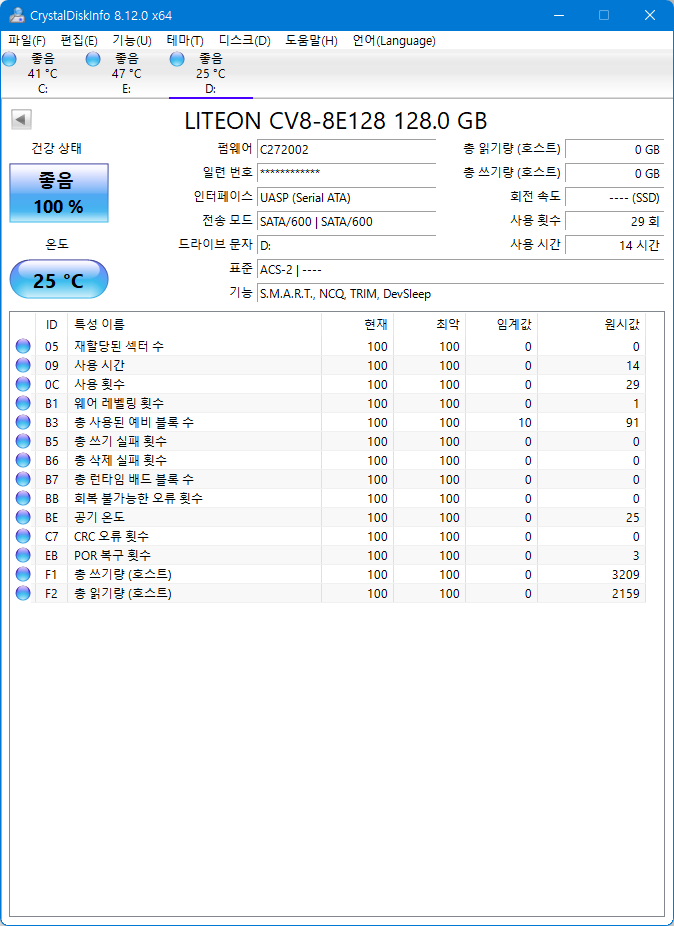The height and width of the screenshot is (926, 674).
Task: Click raw value 91 in B3 row
Action: 633,422
